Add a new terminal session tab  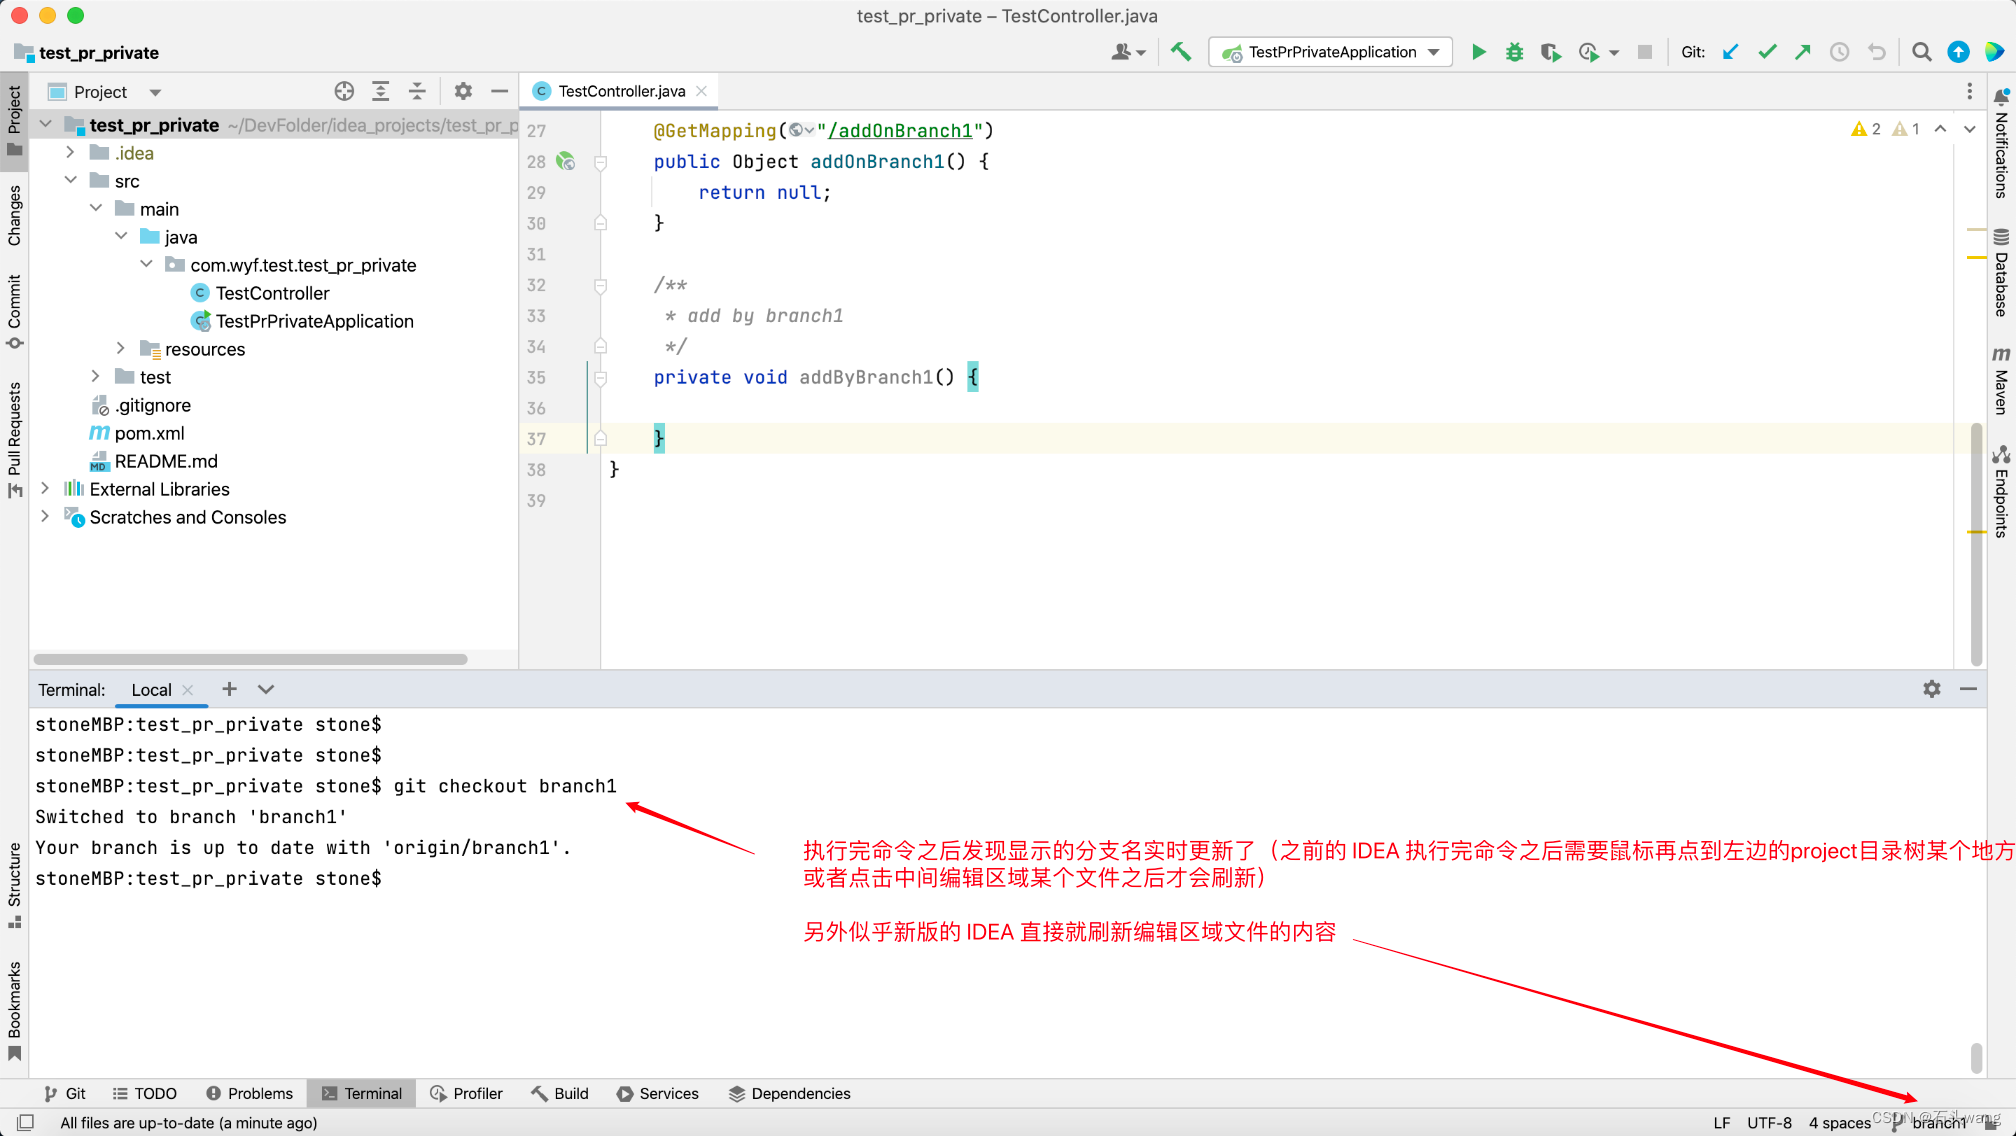pos(229,689)
